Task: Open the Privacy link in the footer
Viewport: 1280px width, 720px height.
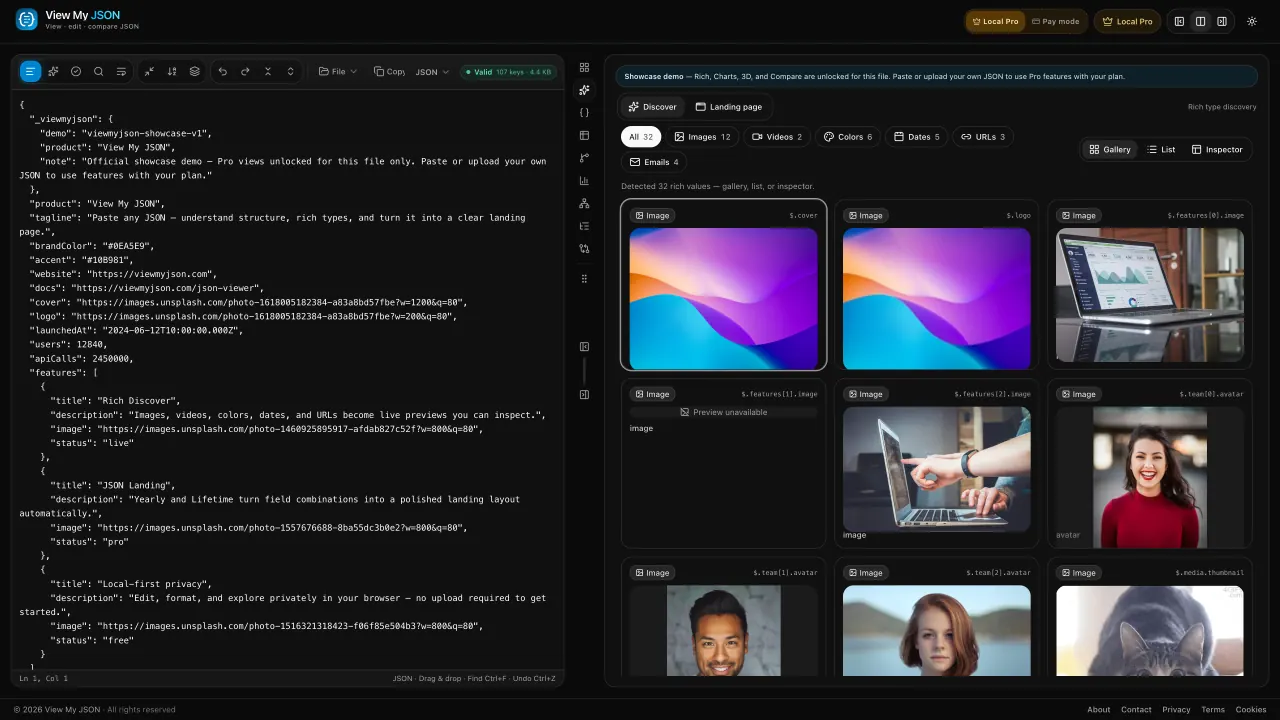Action: tap(1176, 710)
